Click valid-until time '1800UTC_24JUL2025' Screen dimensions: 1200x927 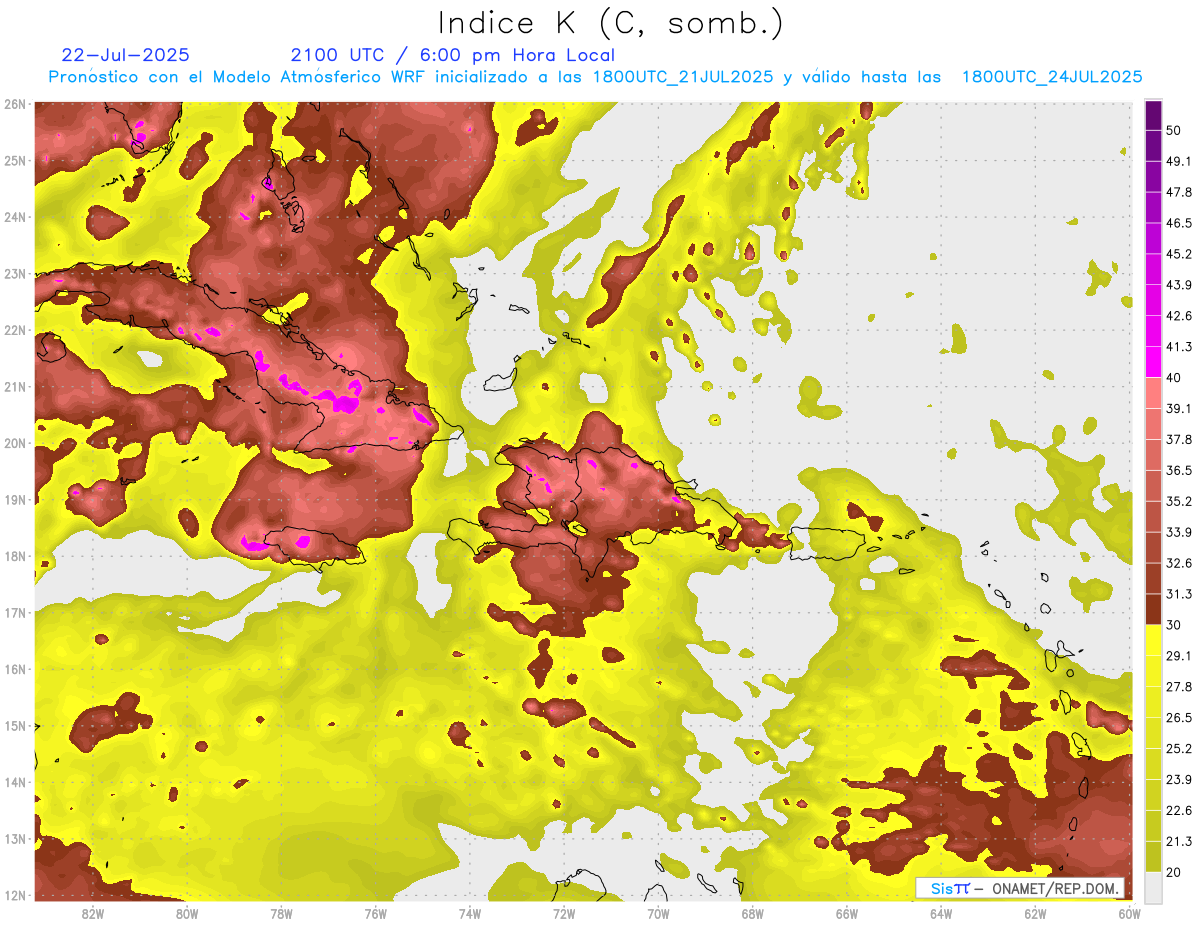1052,77
